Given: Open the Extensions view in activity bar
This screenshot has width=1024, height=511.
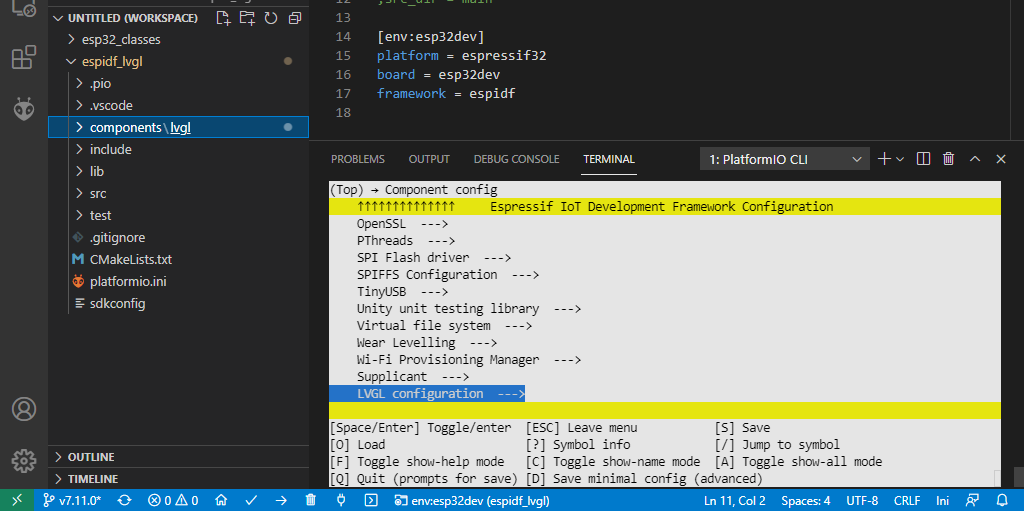Looking at the screenshot, I should (24, 57).
